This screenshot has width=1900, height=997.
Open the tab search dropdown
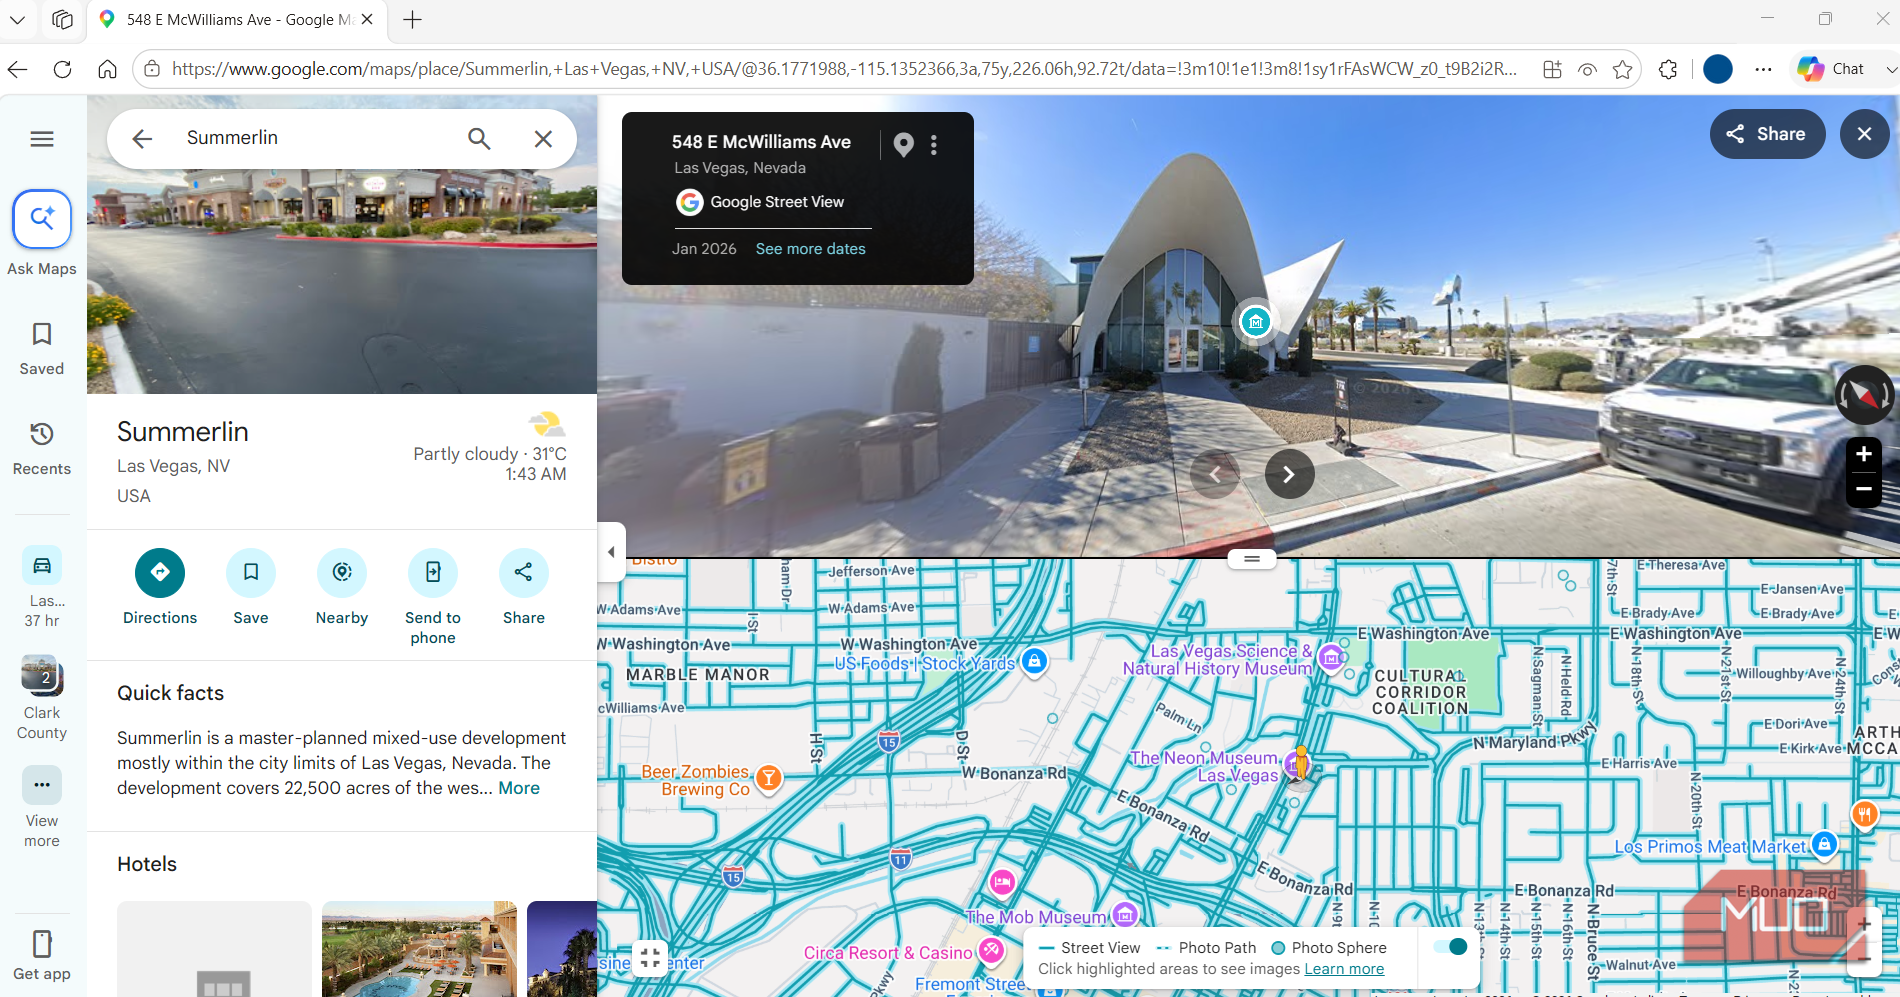pyautogui.click(x=17, y=19)
